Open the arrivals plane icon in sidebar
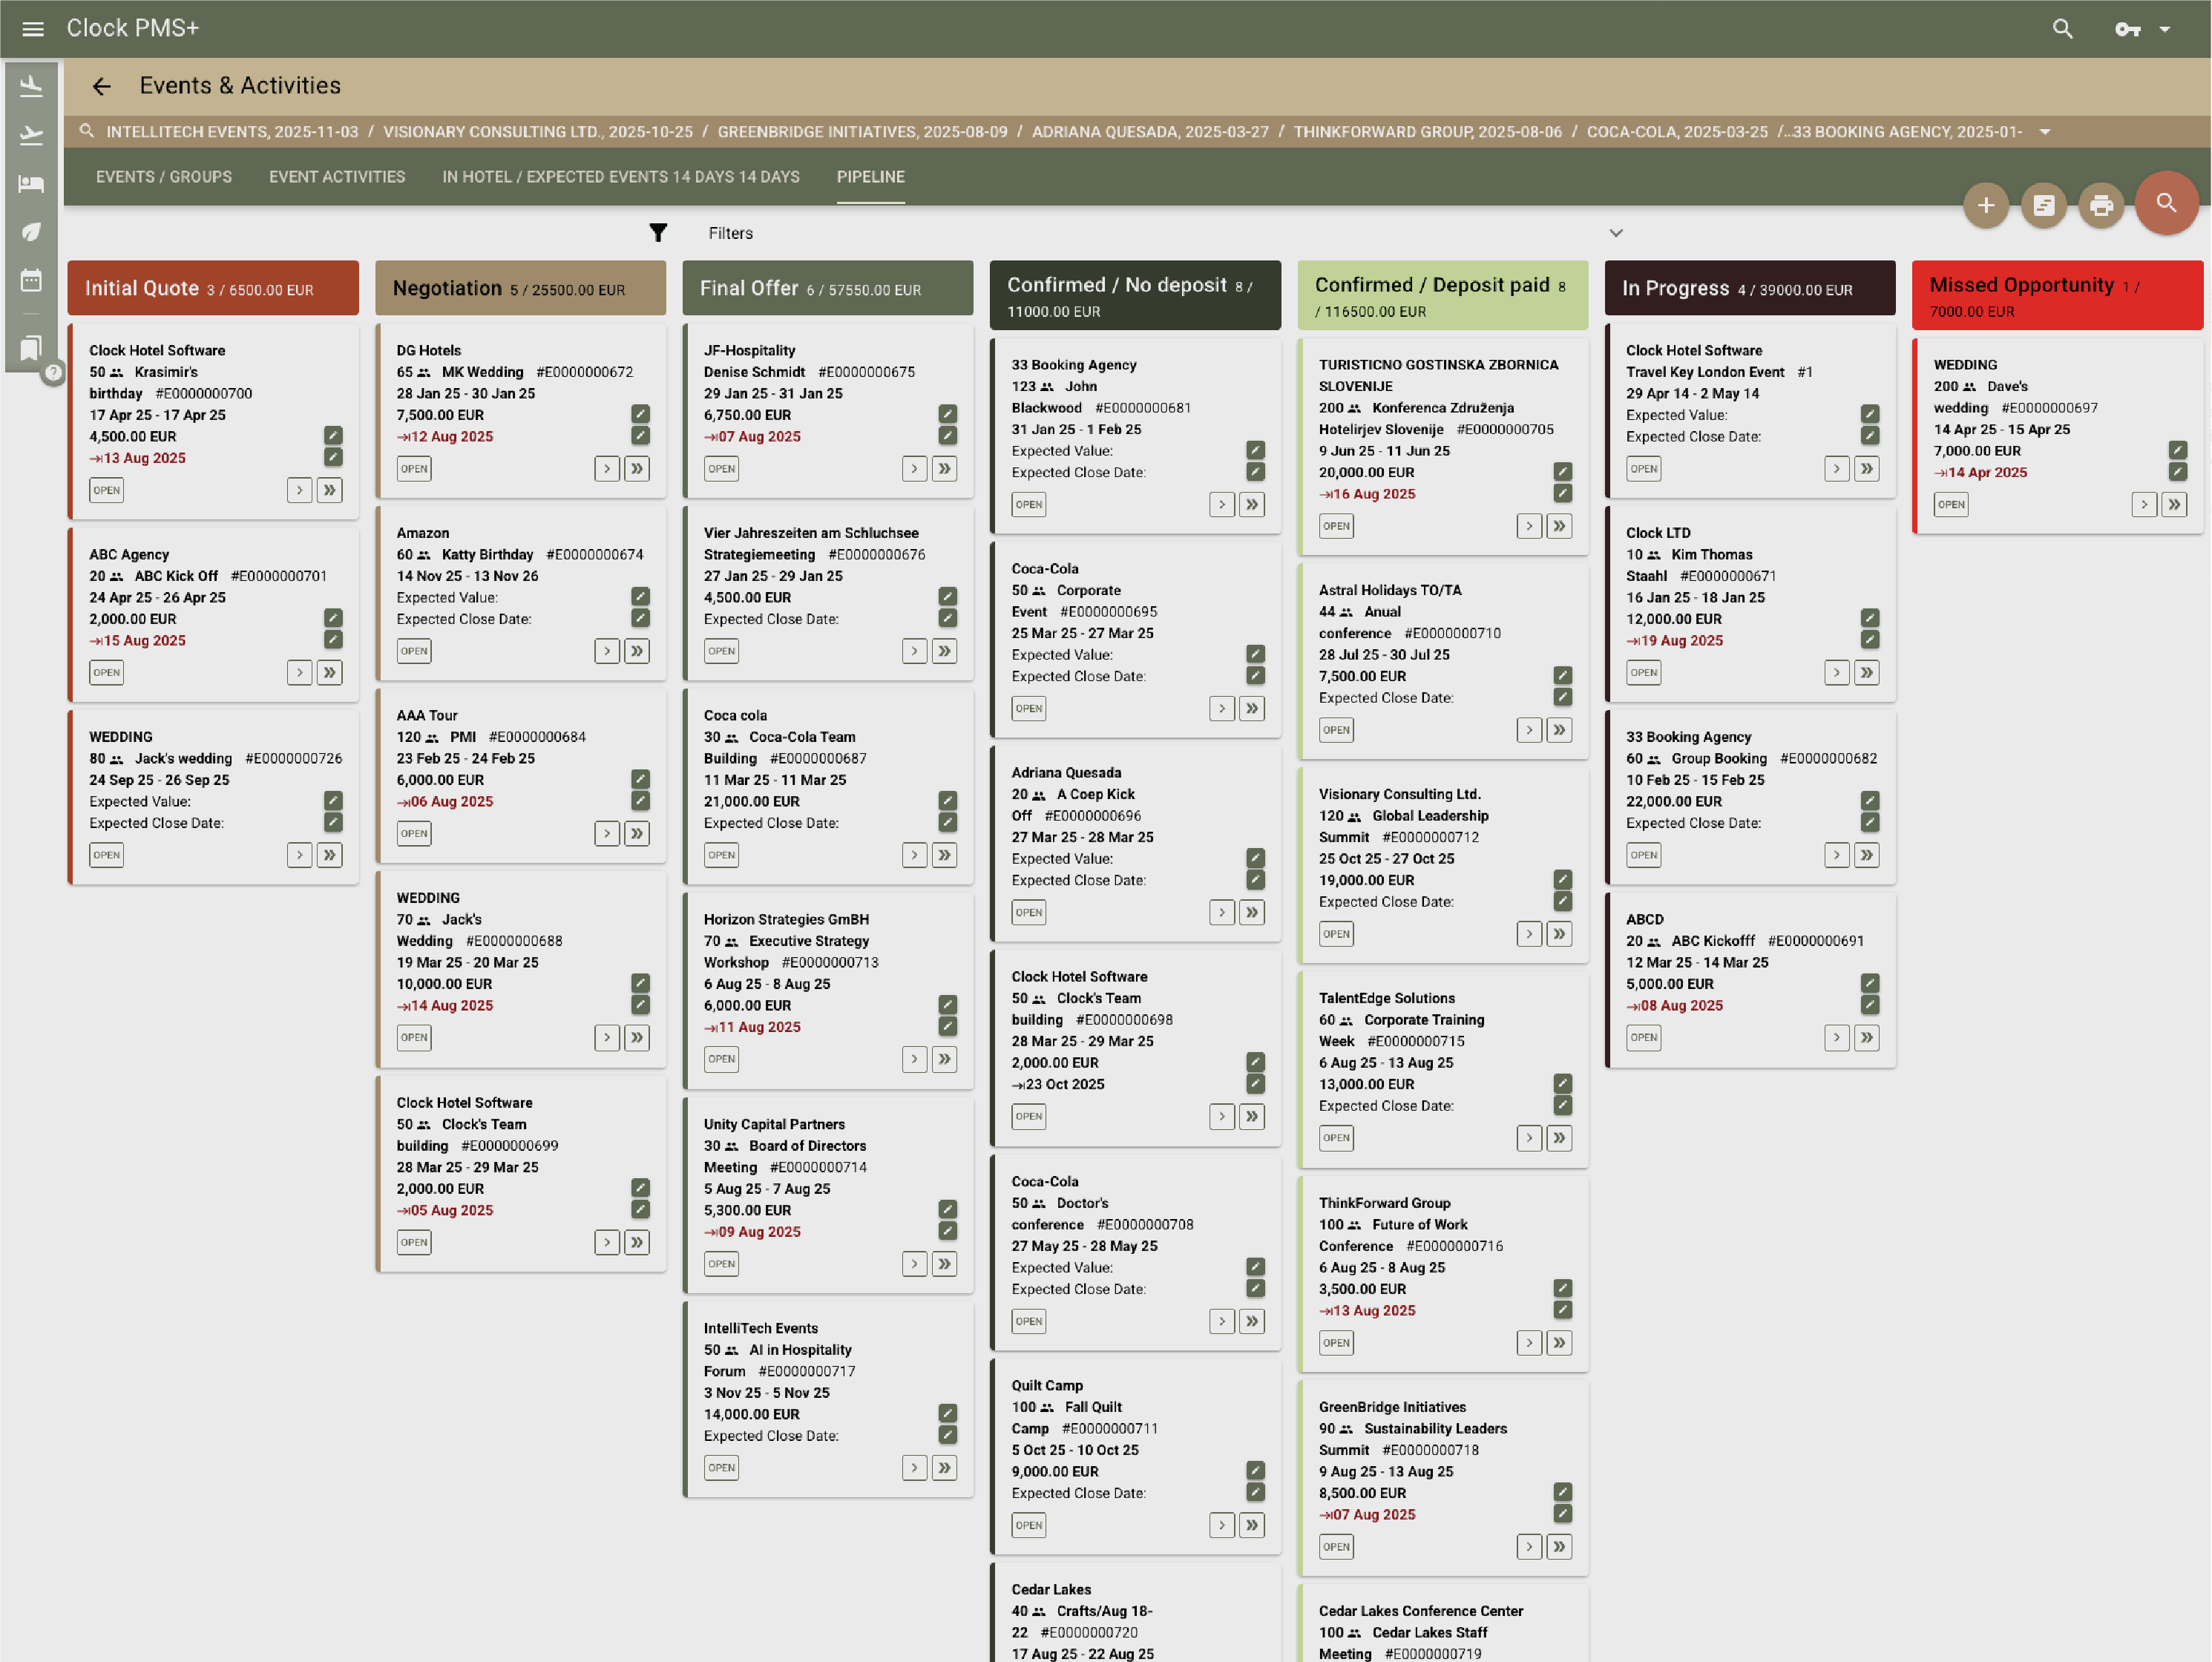 click(31, 87)
